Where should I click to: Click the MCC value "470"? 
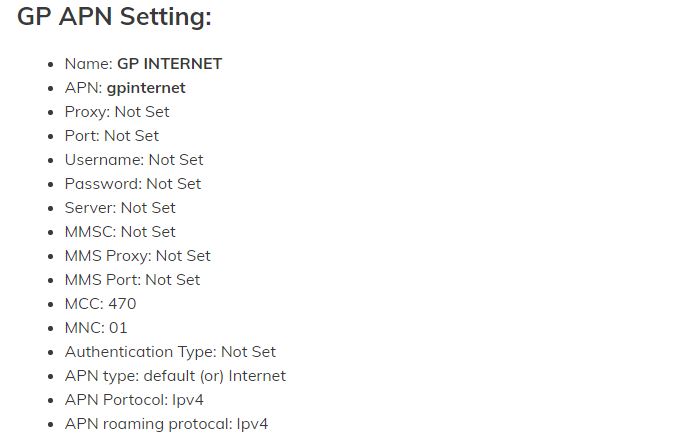(x=121, y=304)
